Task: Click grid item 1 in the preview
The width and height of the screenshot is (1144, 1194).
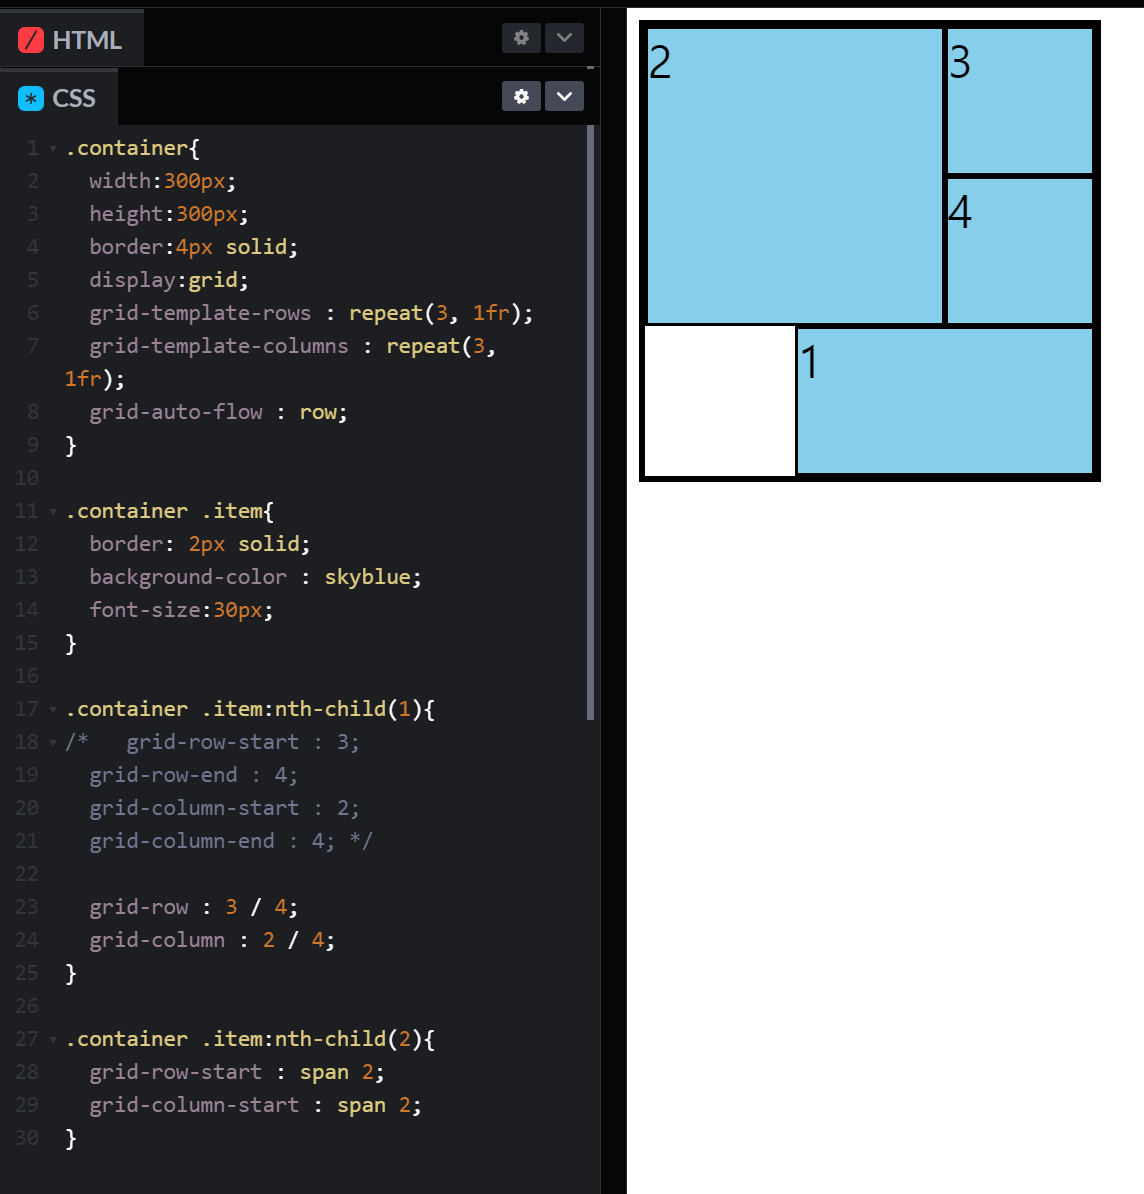Action: (945, 400)
